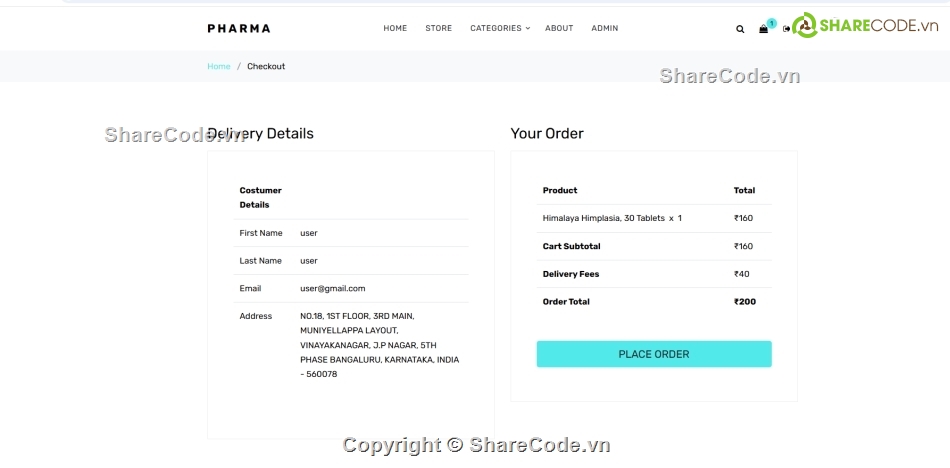Click the ₹200 order total amount
The width and height of the screenshot is (950, 468).
[x=744, y=301]
